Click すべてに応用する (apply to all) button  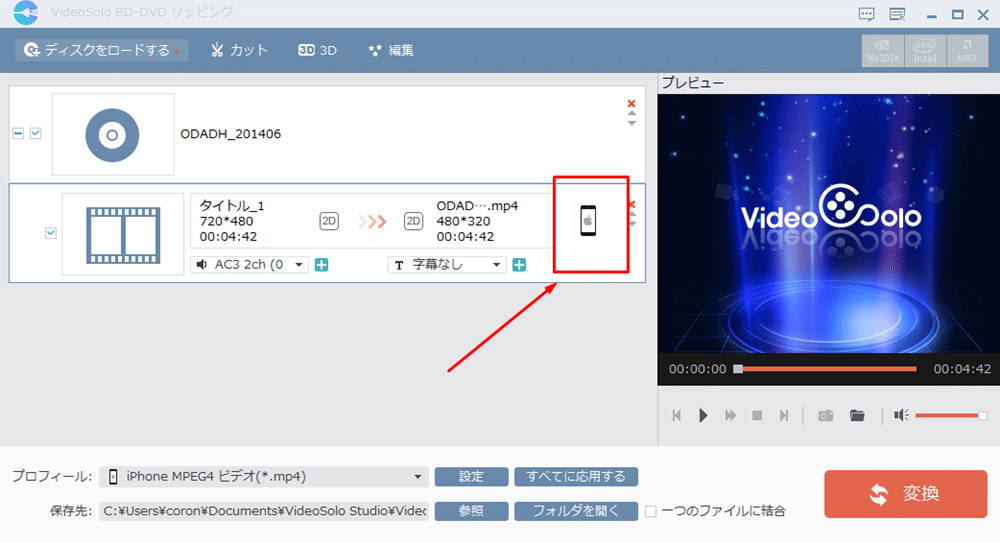point(576,477)
